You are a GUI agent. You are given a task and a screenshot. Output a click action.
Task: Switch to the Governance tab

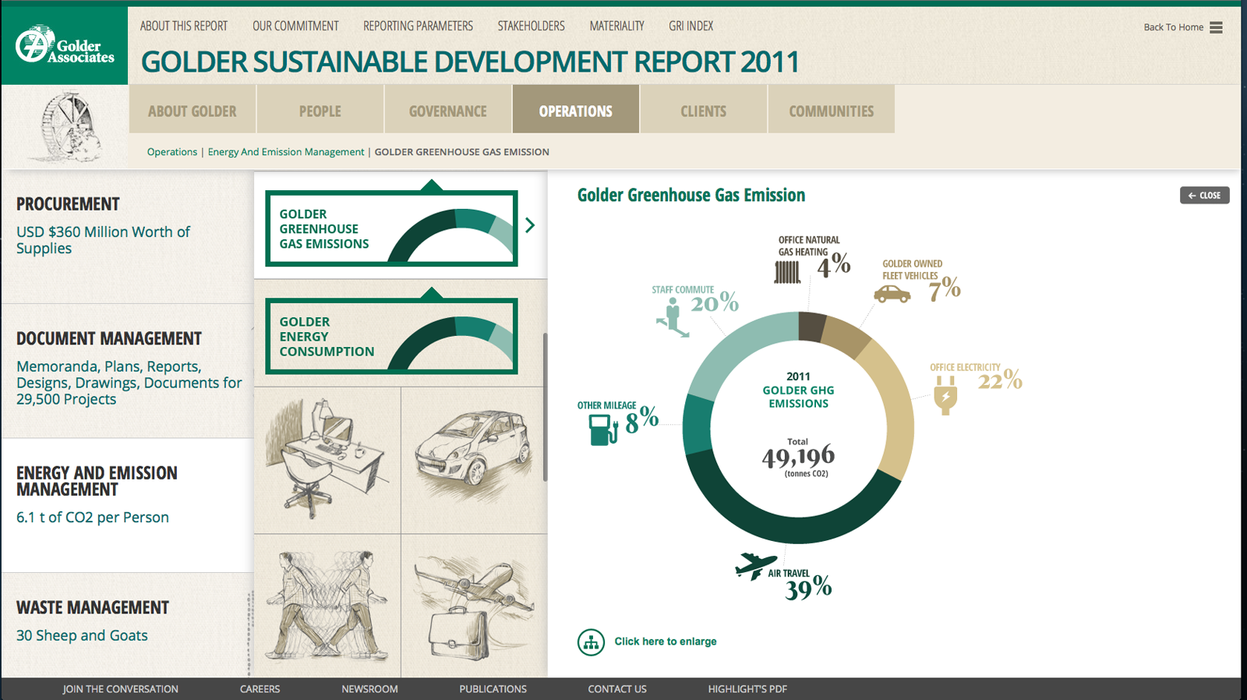(x=448, y=110)
